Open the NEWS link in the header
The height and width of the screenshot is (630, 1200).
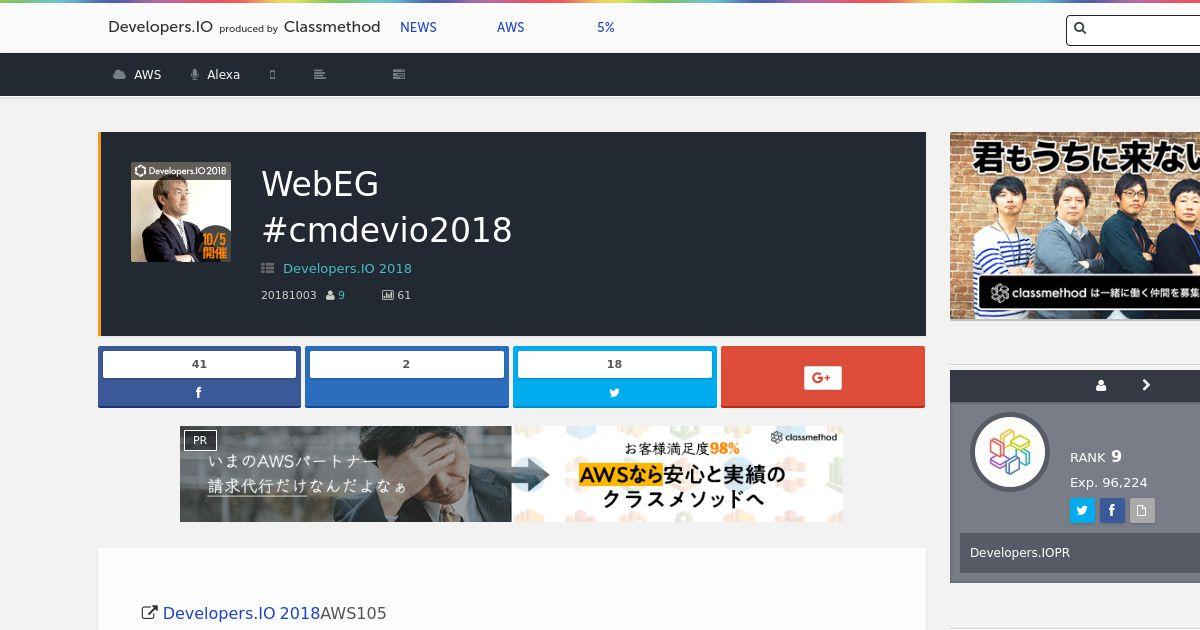[418, 27]
